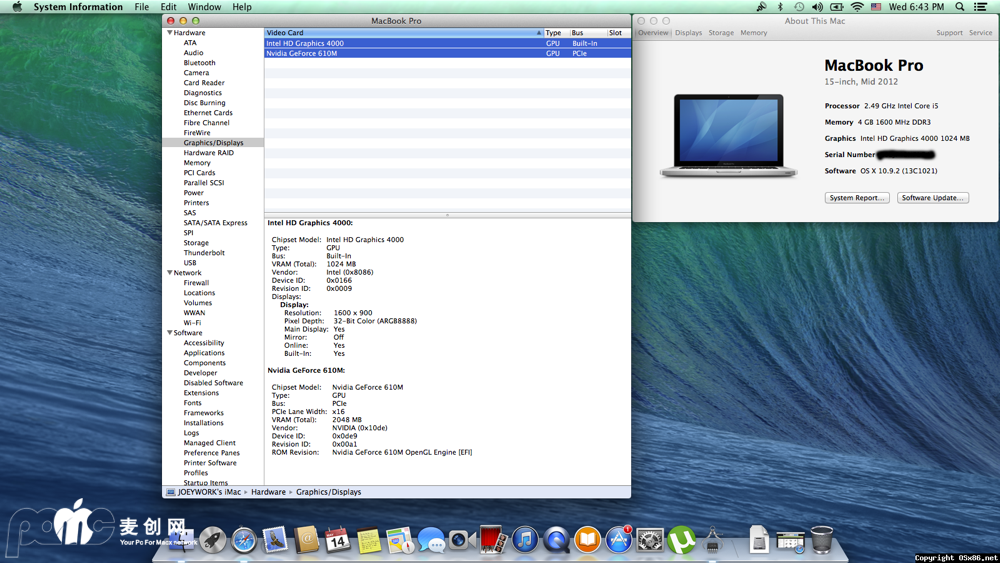Open the File menu
The image size is (1000, 563).
[142, 7]
